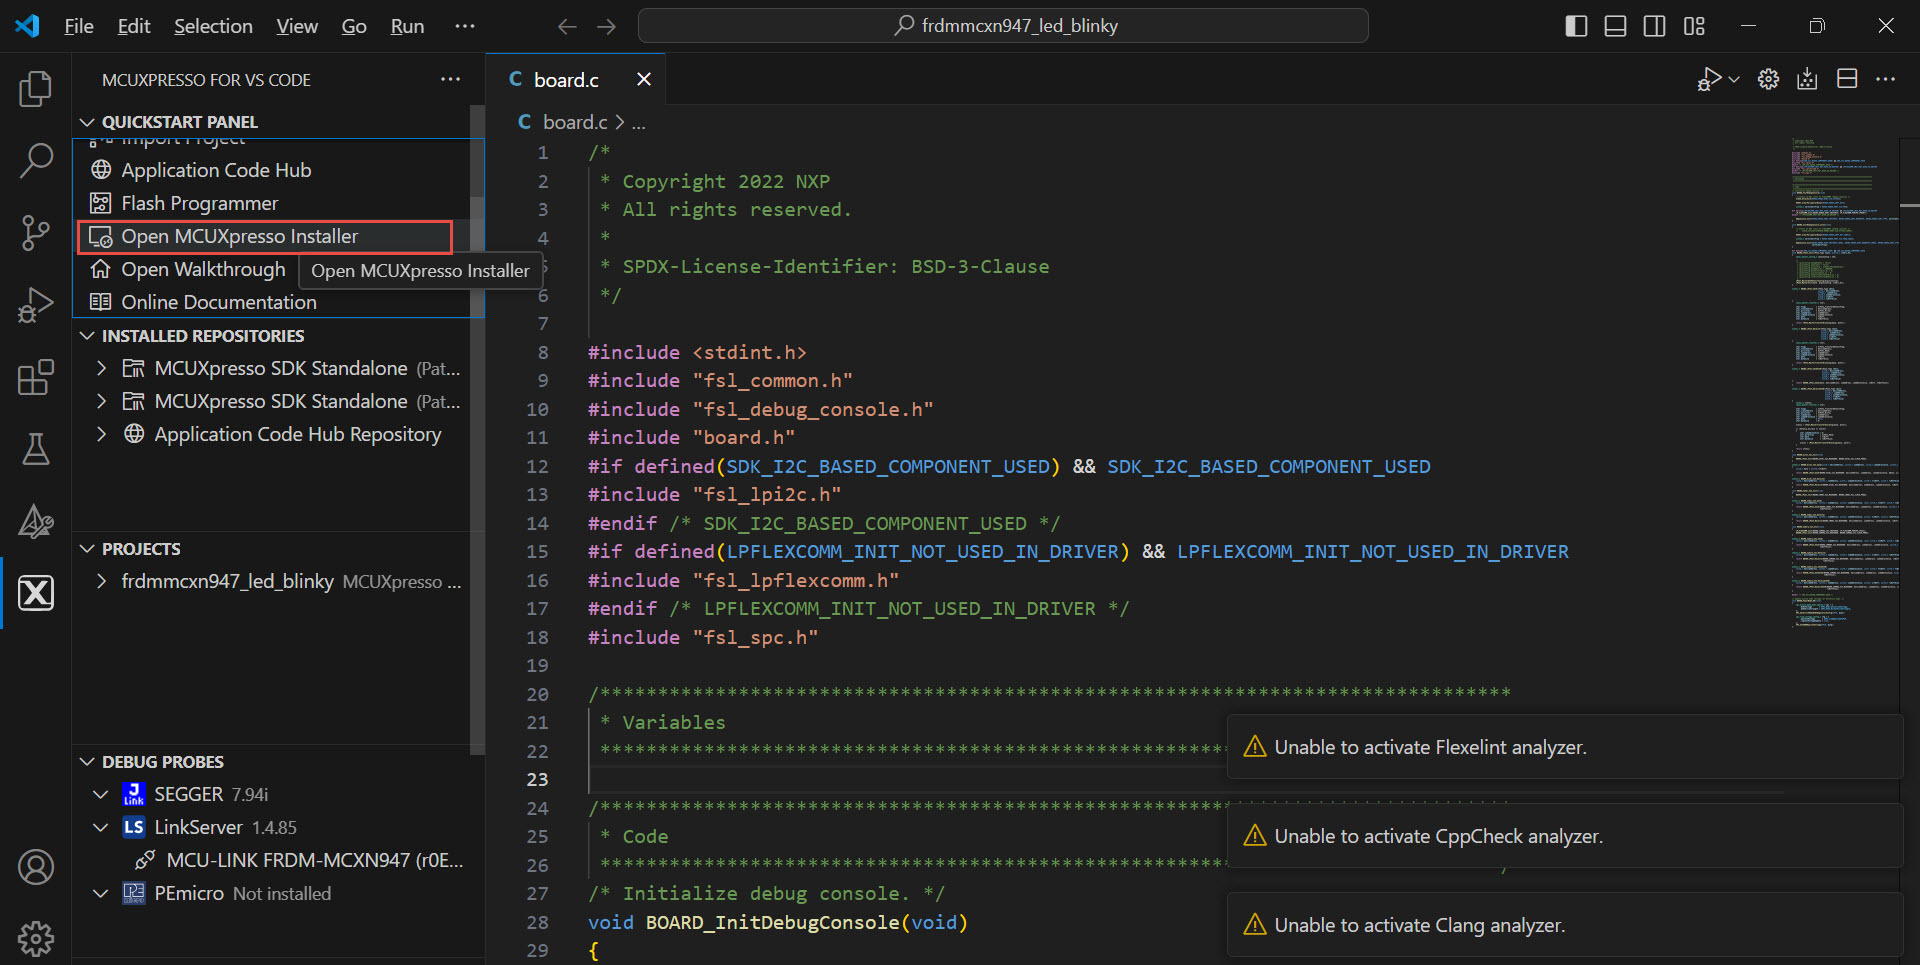1920x965 pixels.
Task: Open the MCUXpresso for VS Code sidebar view
Action: [x=36, y=592]
